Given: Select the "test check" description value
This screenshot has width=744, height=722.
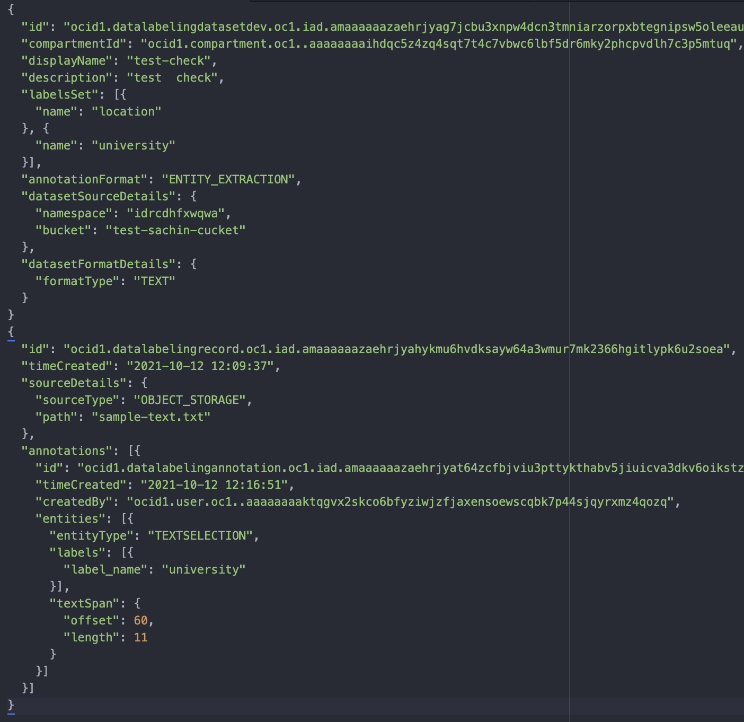Looking at the screenshot, I should (172, 78).
